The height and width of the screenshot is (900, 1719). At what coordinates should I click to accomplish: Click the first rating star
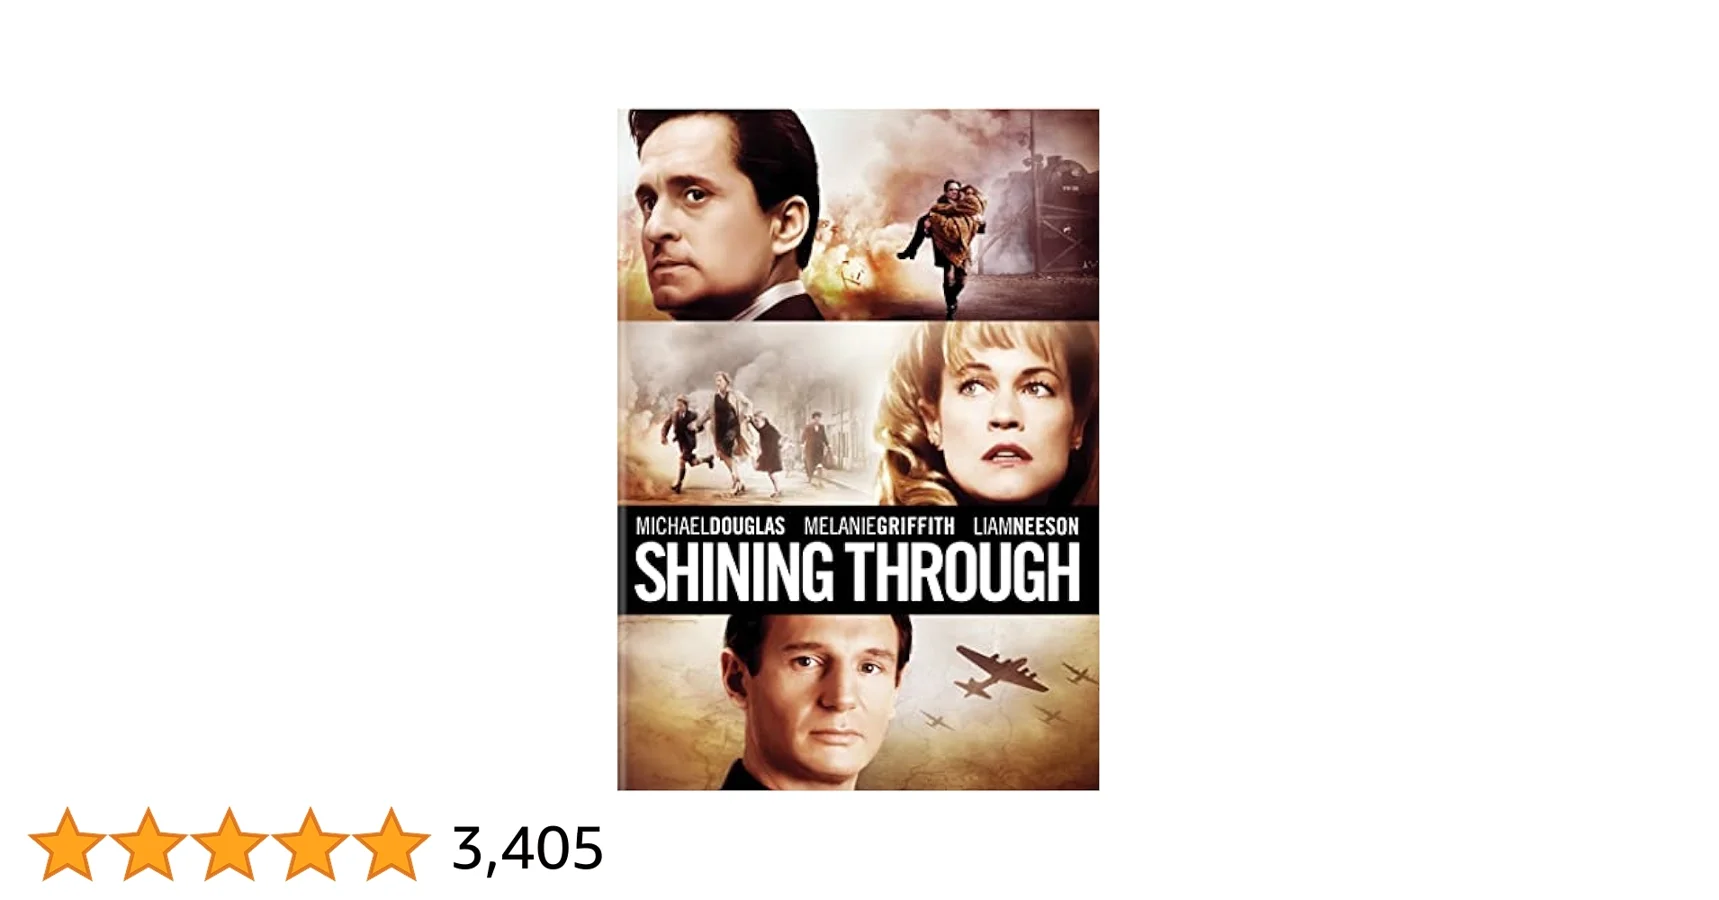(67, 845)
